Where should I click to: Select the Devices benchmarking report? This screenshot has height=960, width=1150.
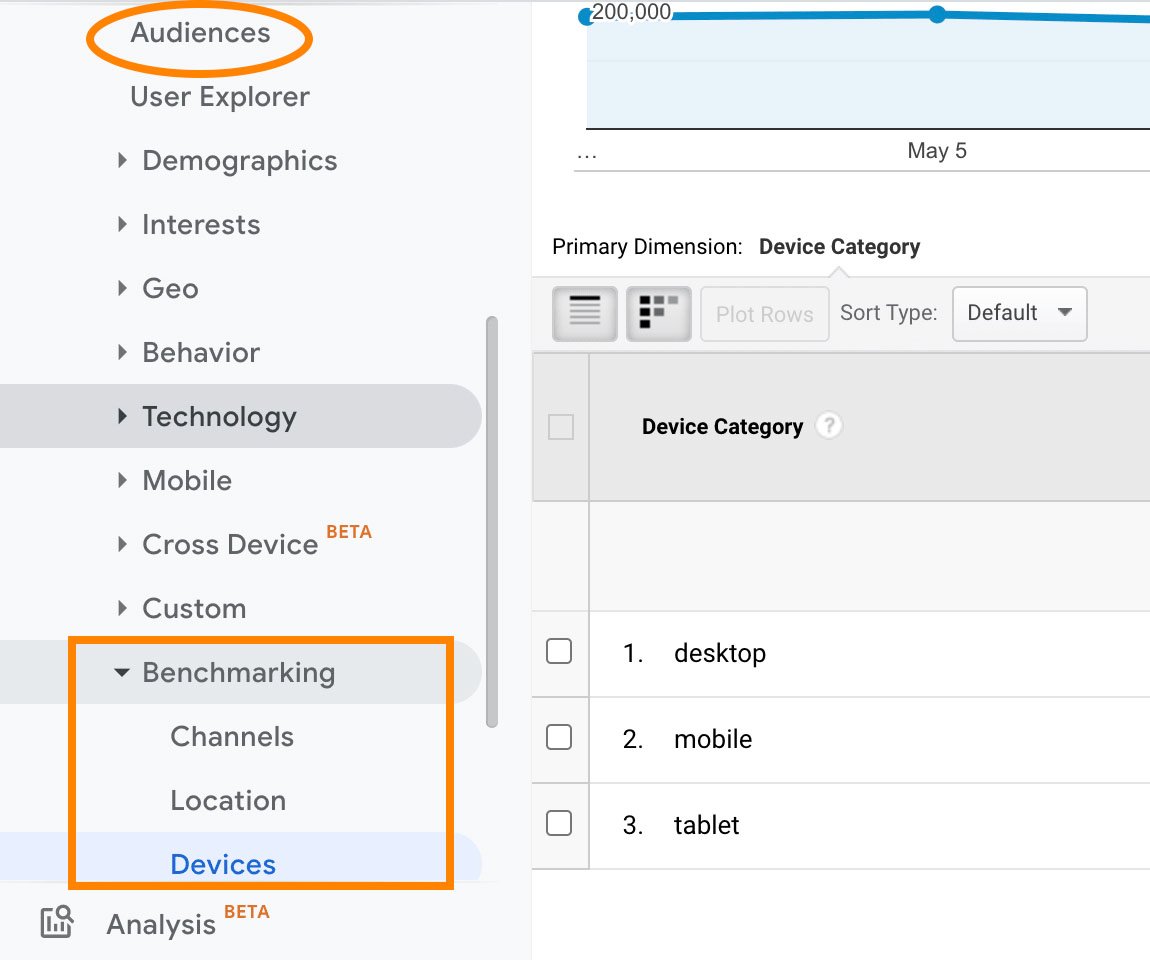pyautogui.click(x=223, y=864)
